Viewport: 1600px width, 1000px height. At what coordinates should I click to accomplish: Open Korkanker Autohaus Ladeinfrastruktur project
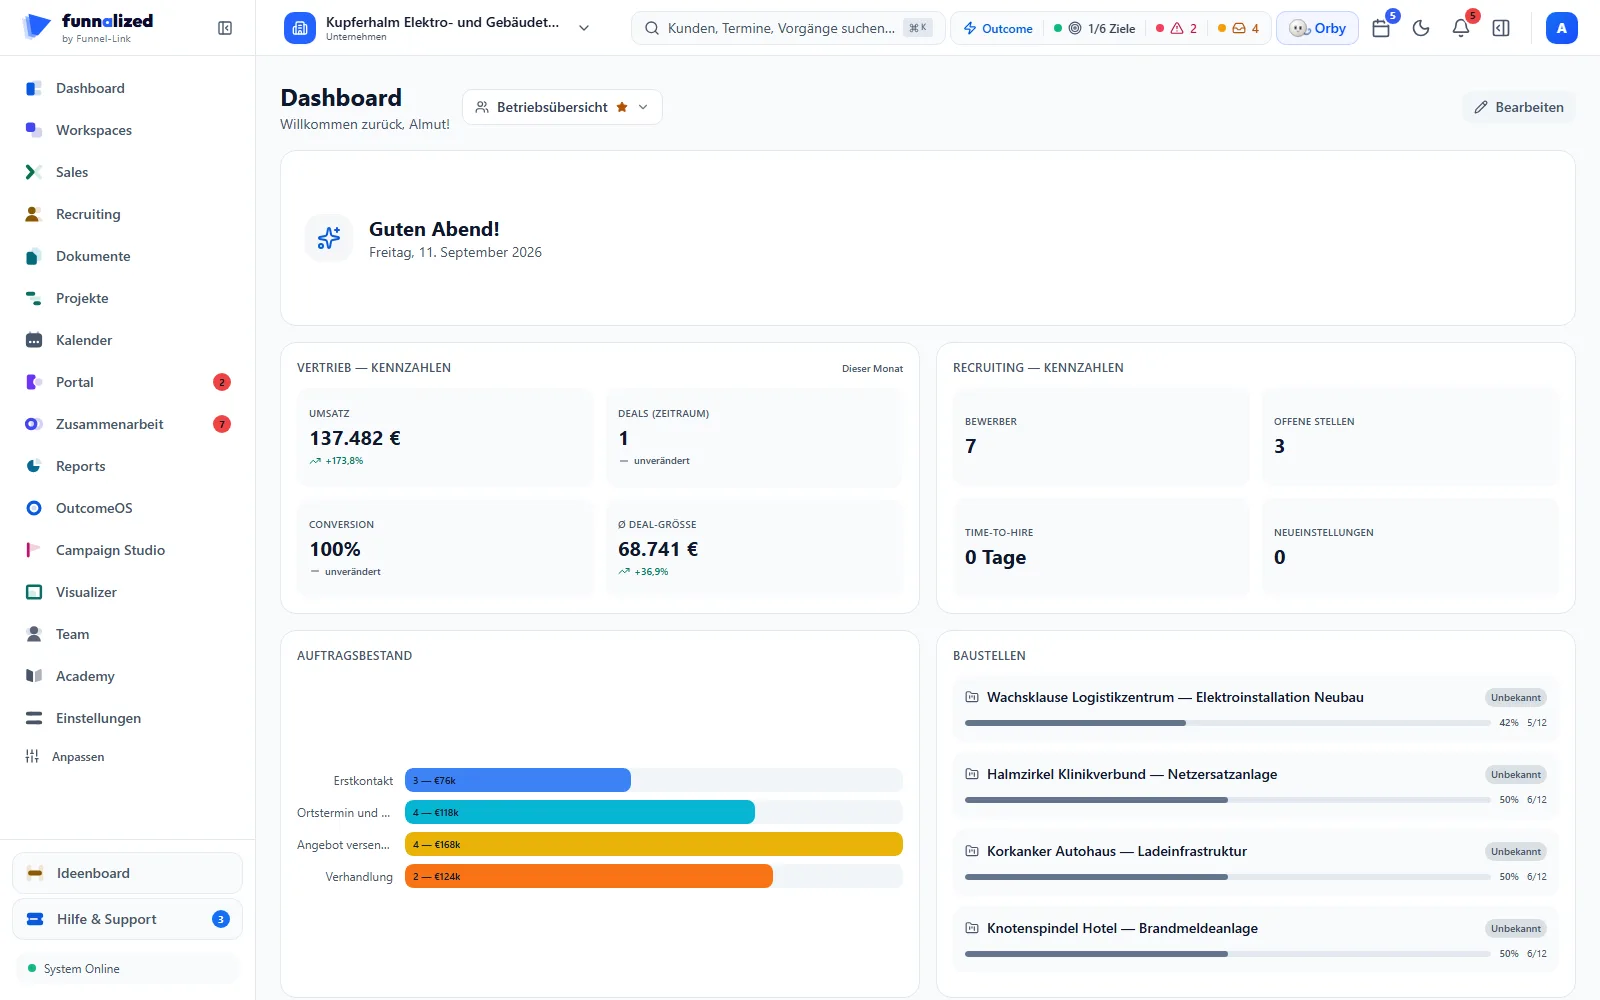click(x=1256, y=862)
